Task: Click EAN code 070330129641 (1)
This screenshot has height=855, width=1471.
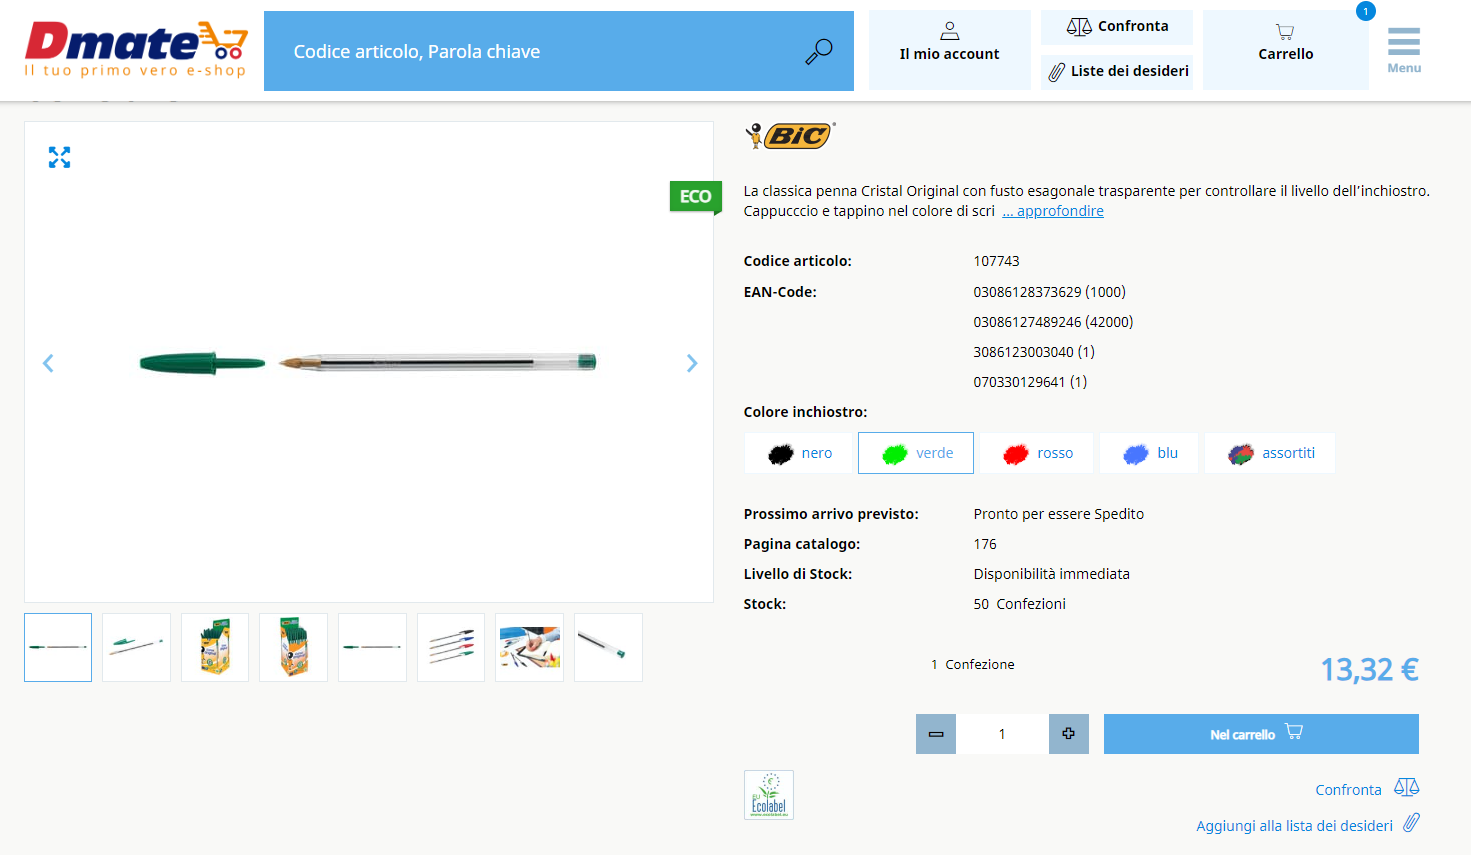Action: click(x=1030, y=382)
